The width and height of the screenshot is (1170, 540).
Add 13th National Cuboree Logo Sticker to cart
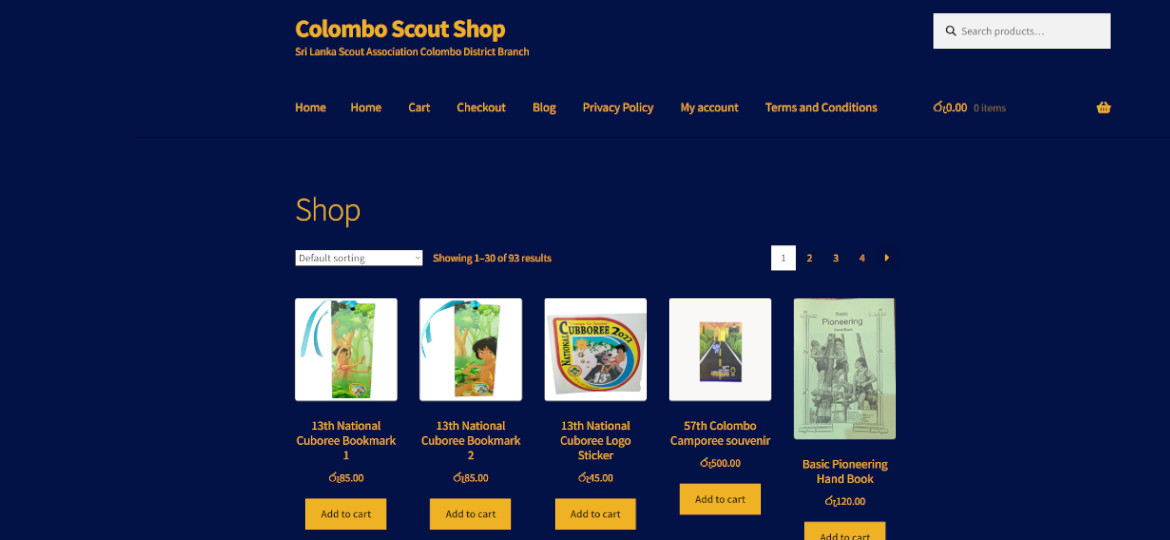[595, 514]
